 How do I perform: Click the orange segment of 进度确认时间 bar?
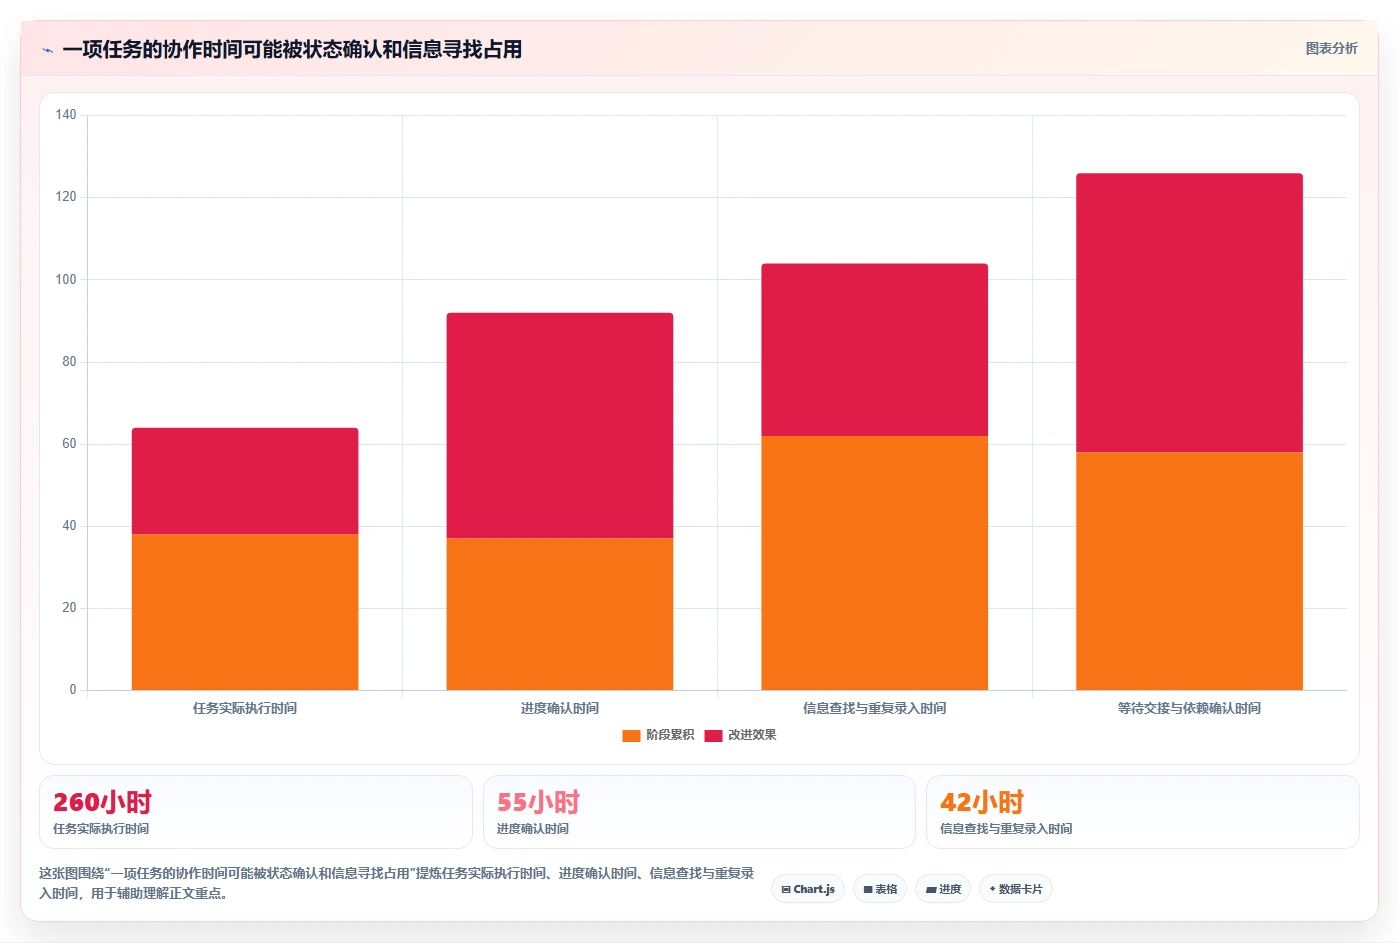point(560,614)
